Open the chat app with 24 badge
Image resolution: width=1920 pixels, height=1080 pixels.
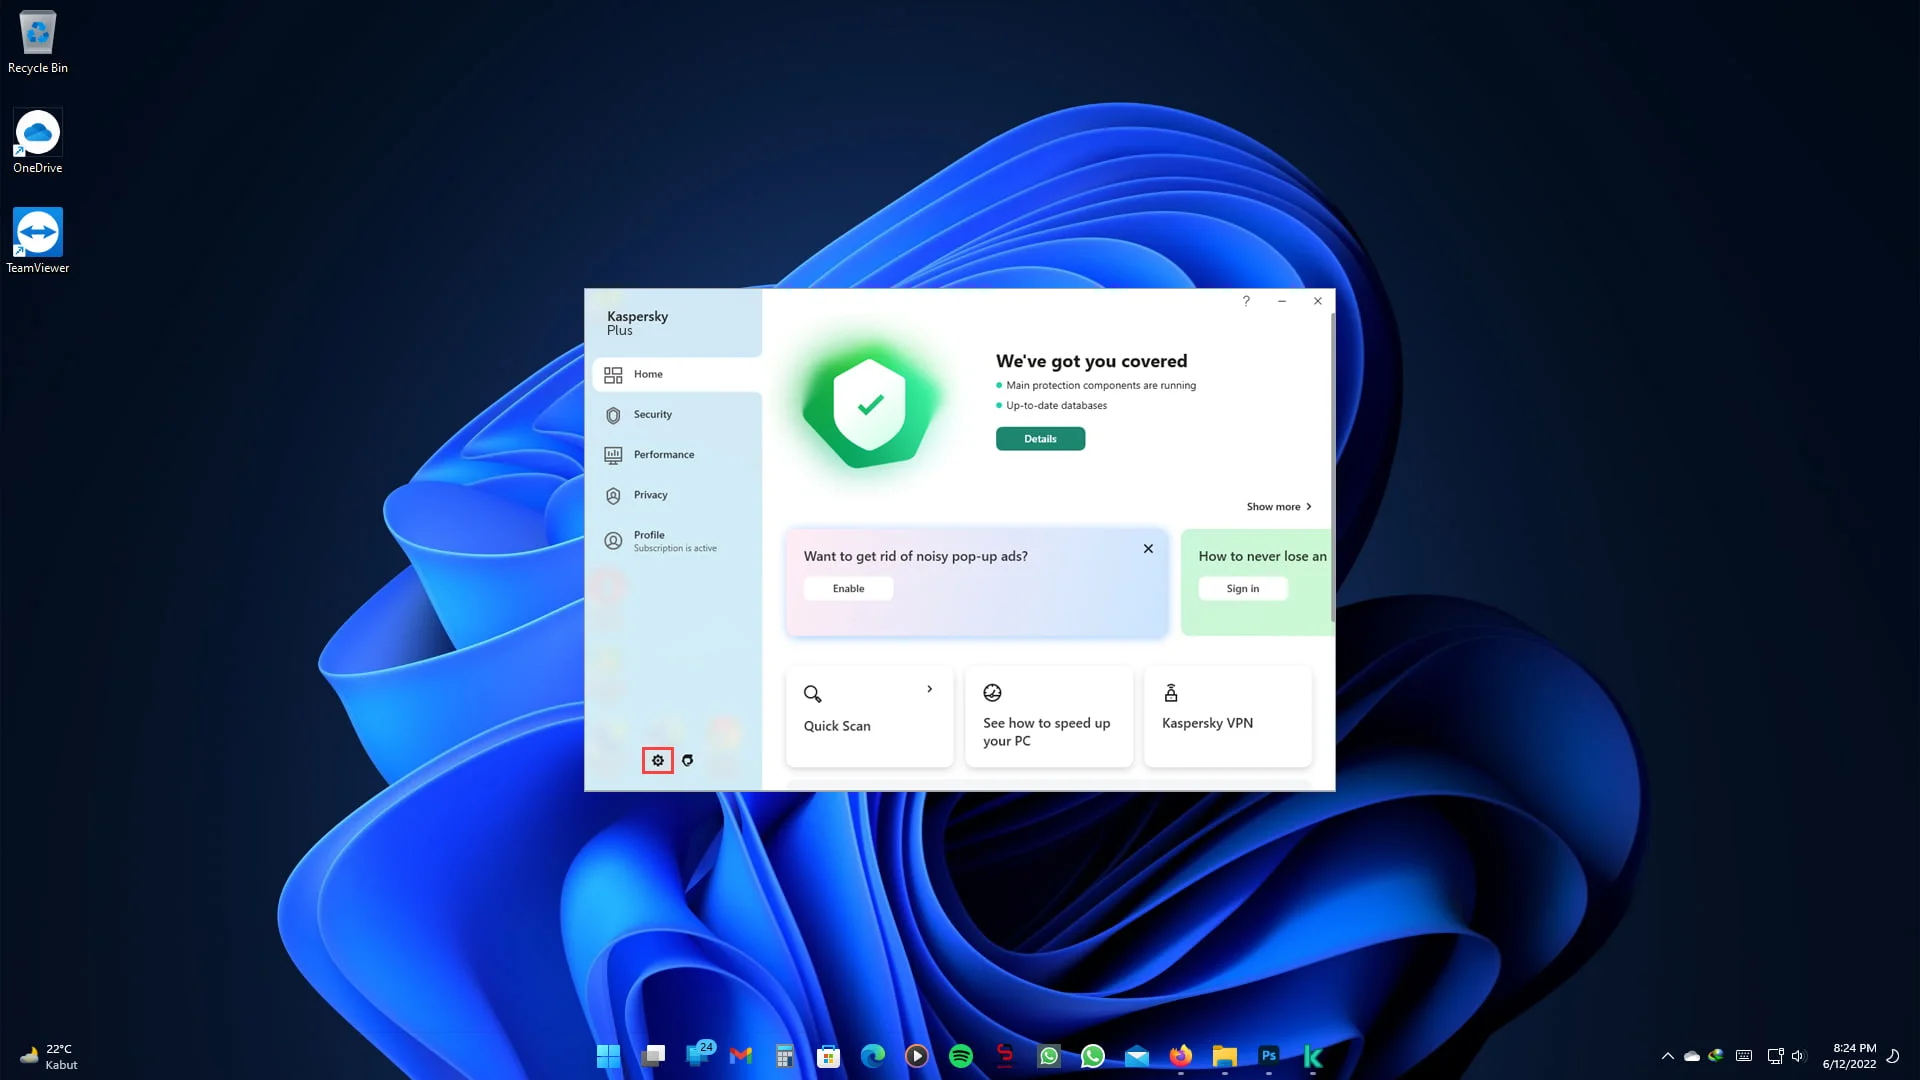(x=698, y=1056)
